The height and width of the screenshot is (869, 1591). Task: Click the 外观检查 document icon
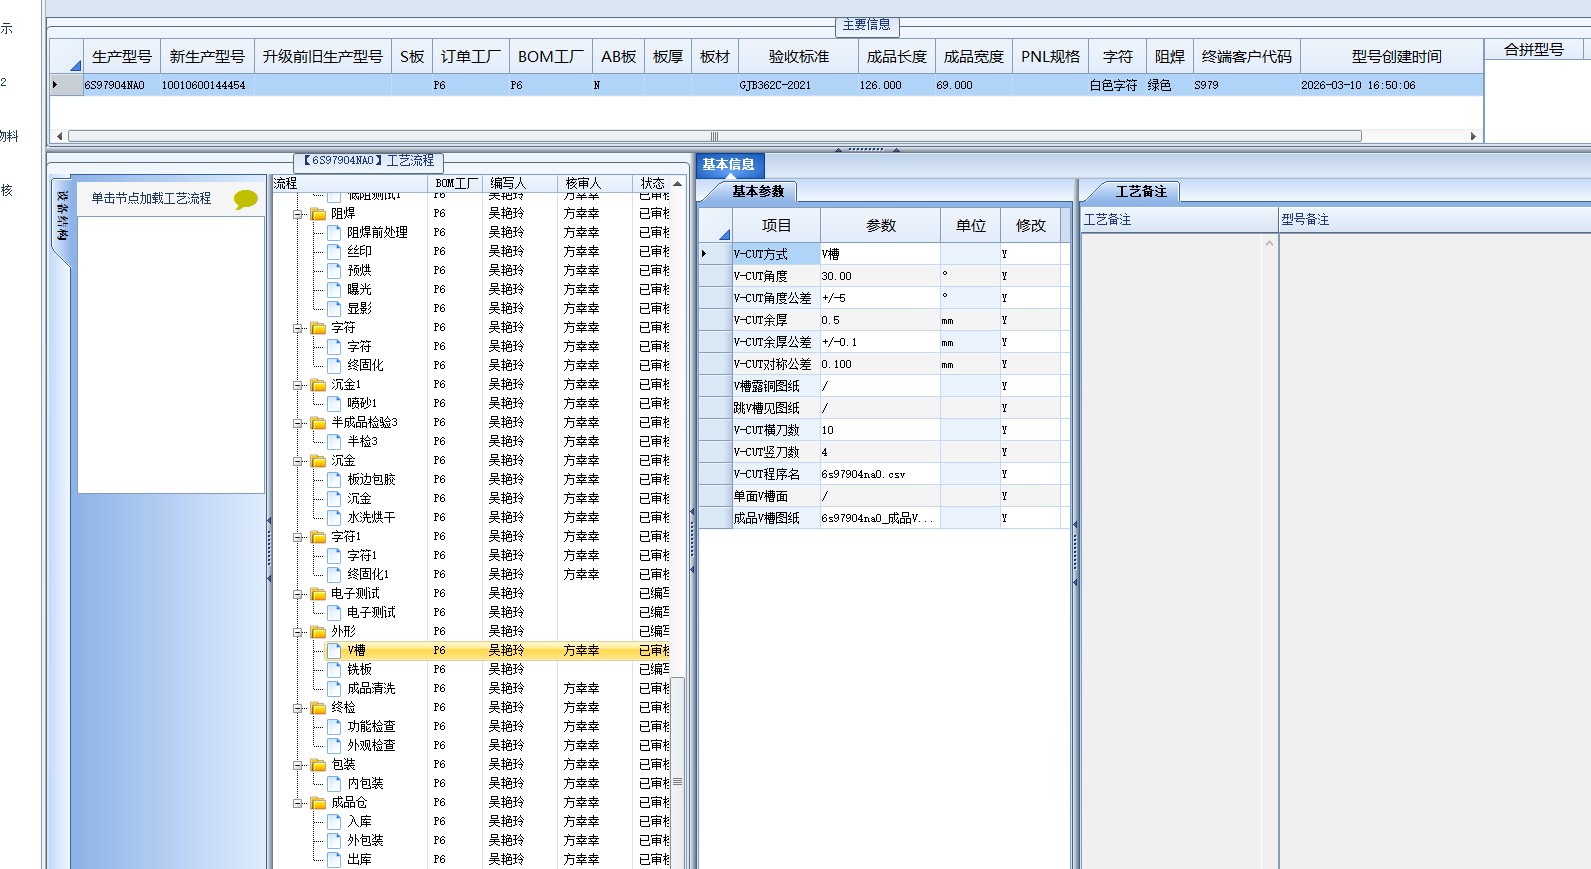tap(335, 746)
